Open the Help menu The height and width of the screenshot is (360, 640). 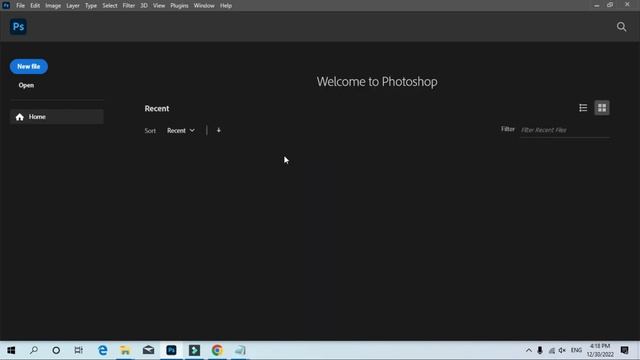click(x=226, y=6)
